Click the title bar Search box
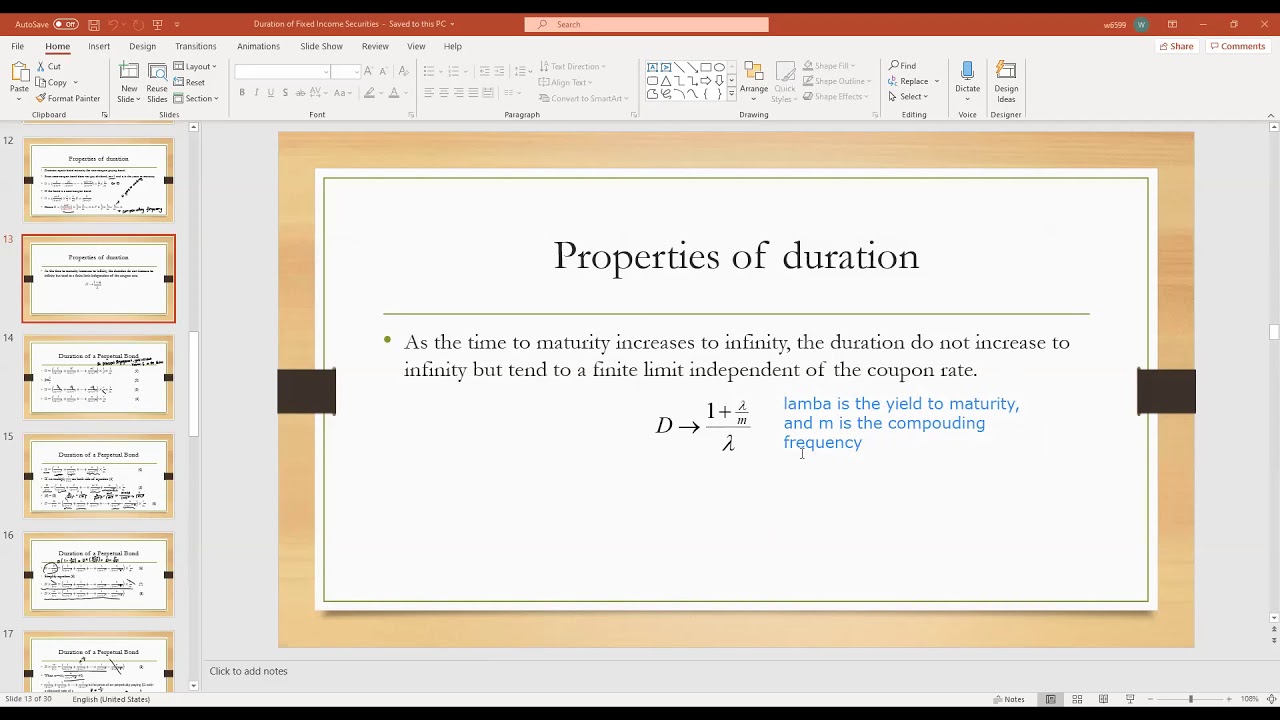 [647, 24]
